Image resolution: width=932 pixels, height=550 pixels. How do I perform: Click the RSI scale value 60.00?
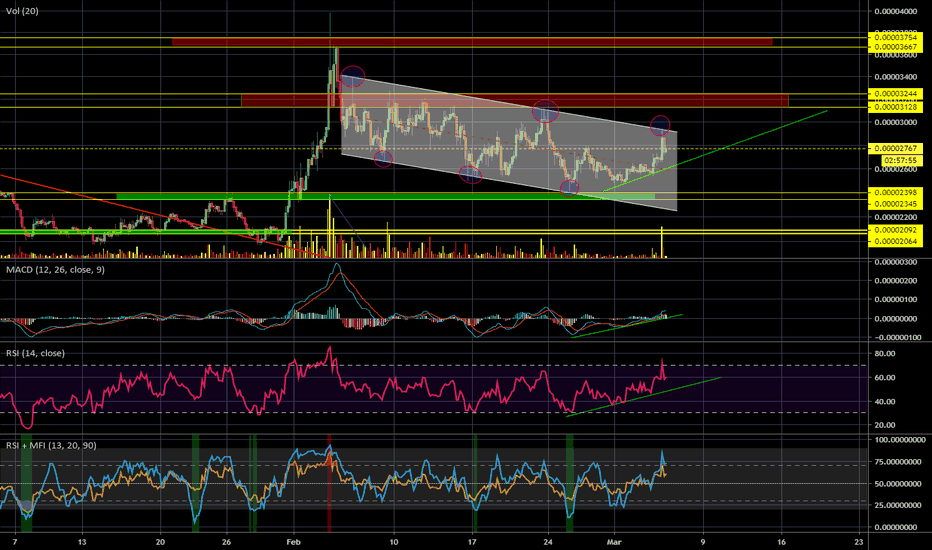click(885, 378)
